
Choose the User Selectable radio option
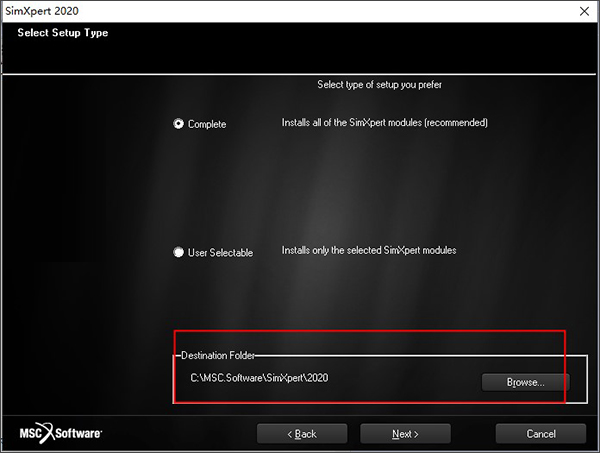[178, 253]
